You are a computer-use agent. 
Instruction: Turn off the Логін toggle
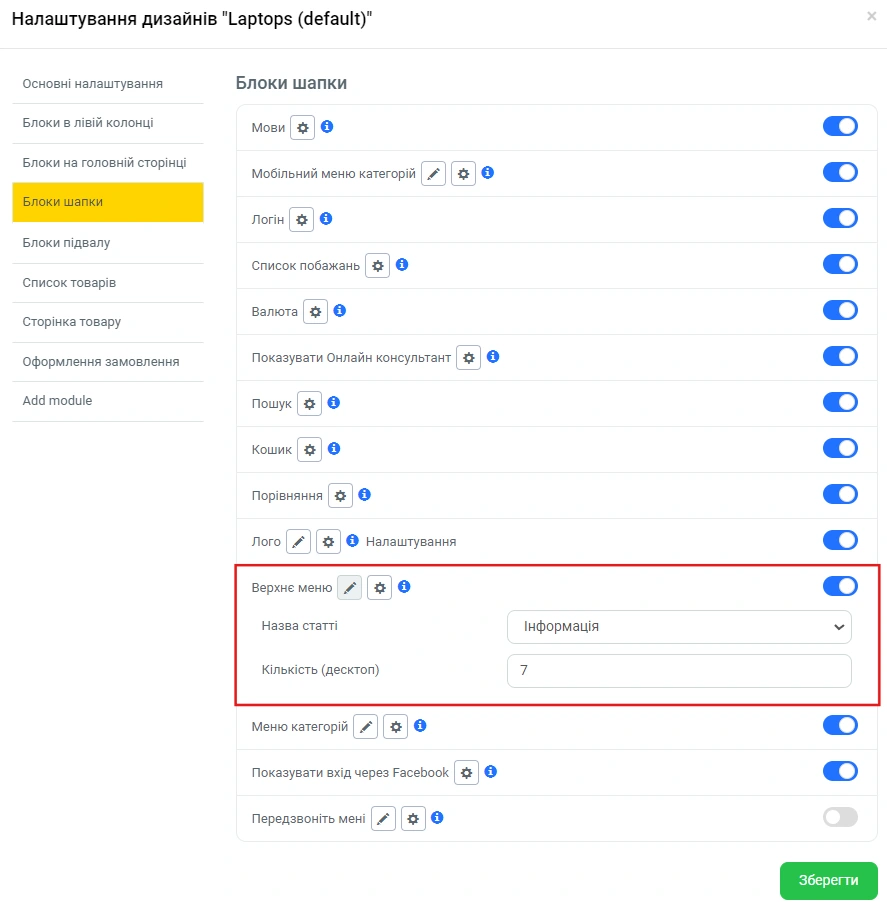tap(840, 218)
